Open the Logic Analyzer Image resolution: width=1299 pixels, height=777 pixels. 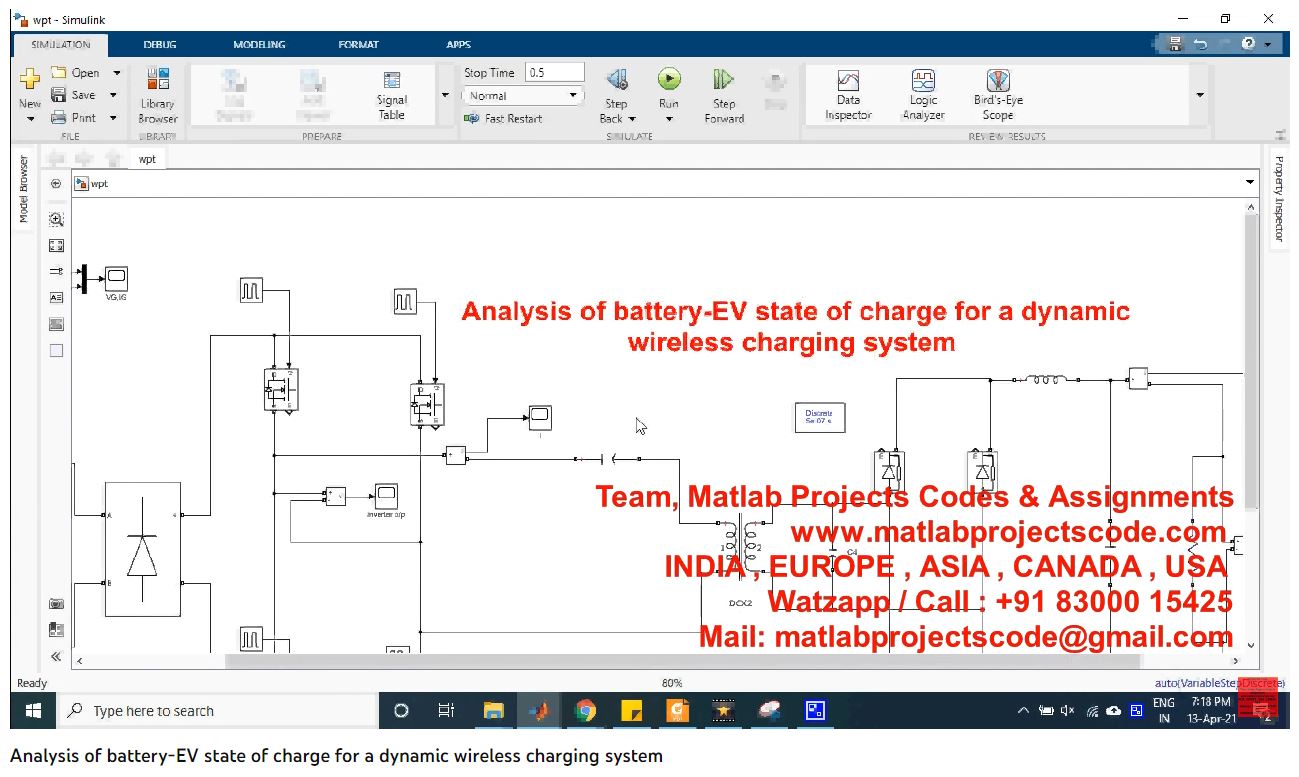click(923, 95)
